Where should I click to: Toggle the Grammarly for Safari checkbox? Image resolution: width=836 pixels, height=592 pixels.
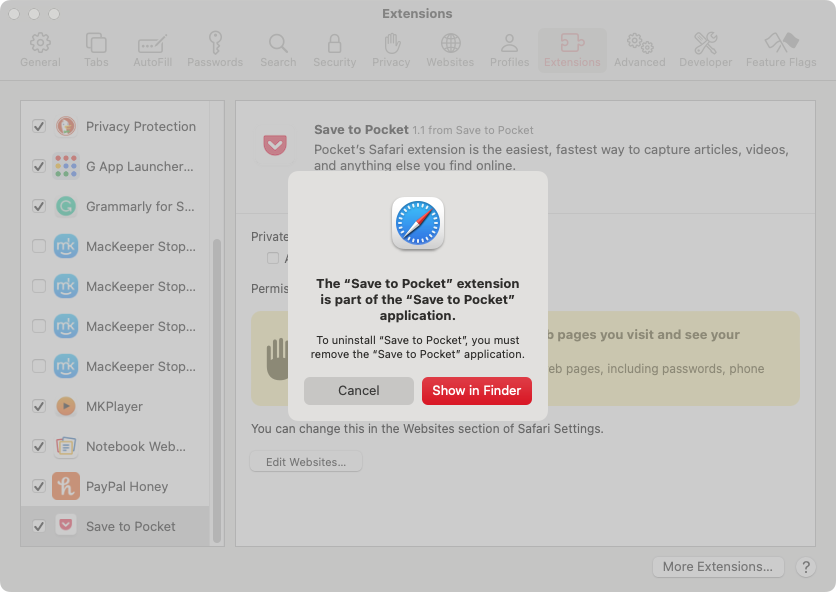tap(39, 206)
